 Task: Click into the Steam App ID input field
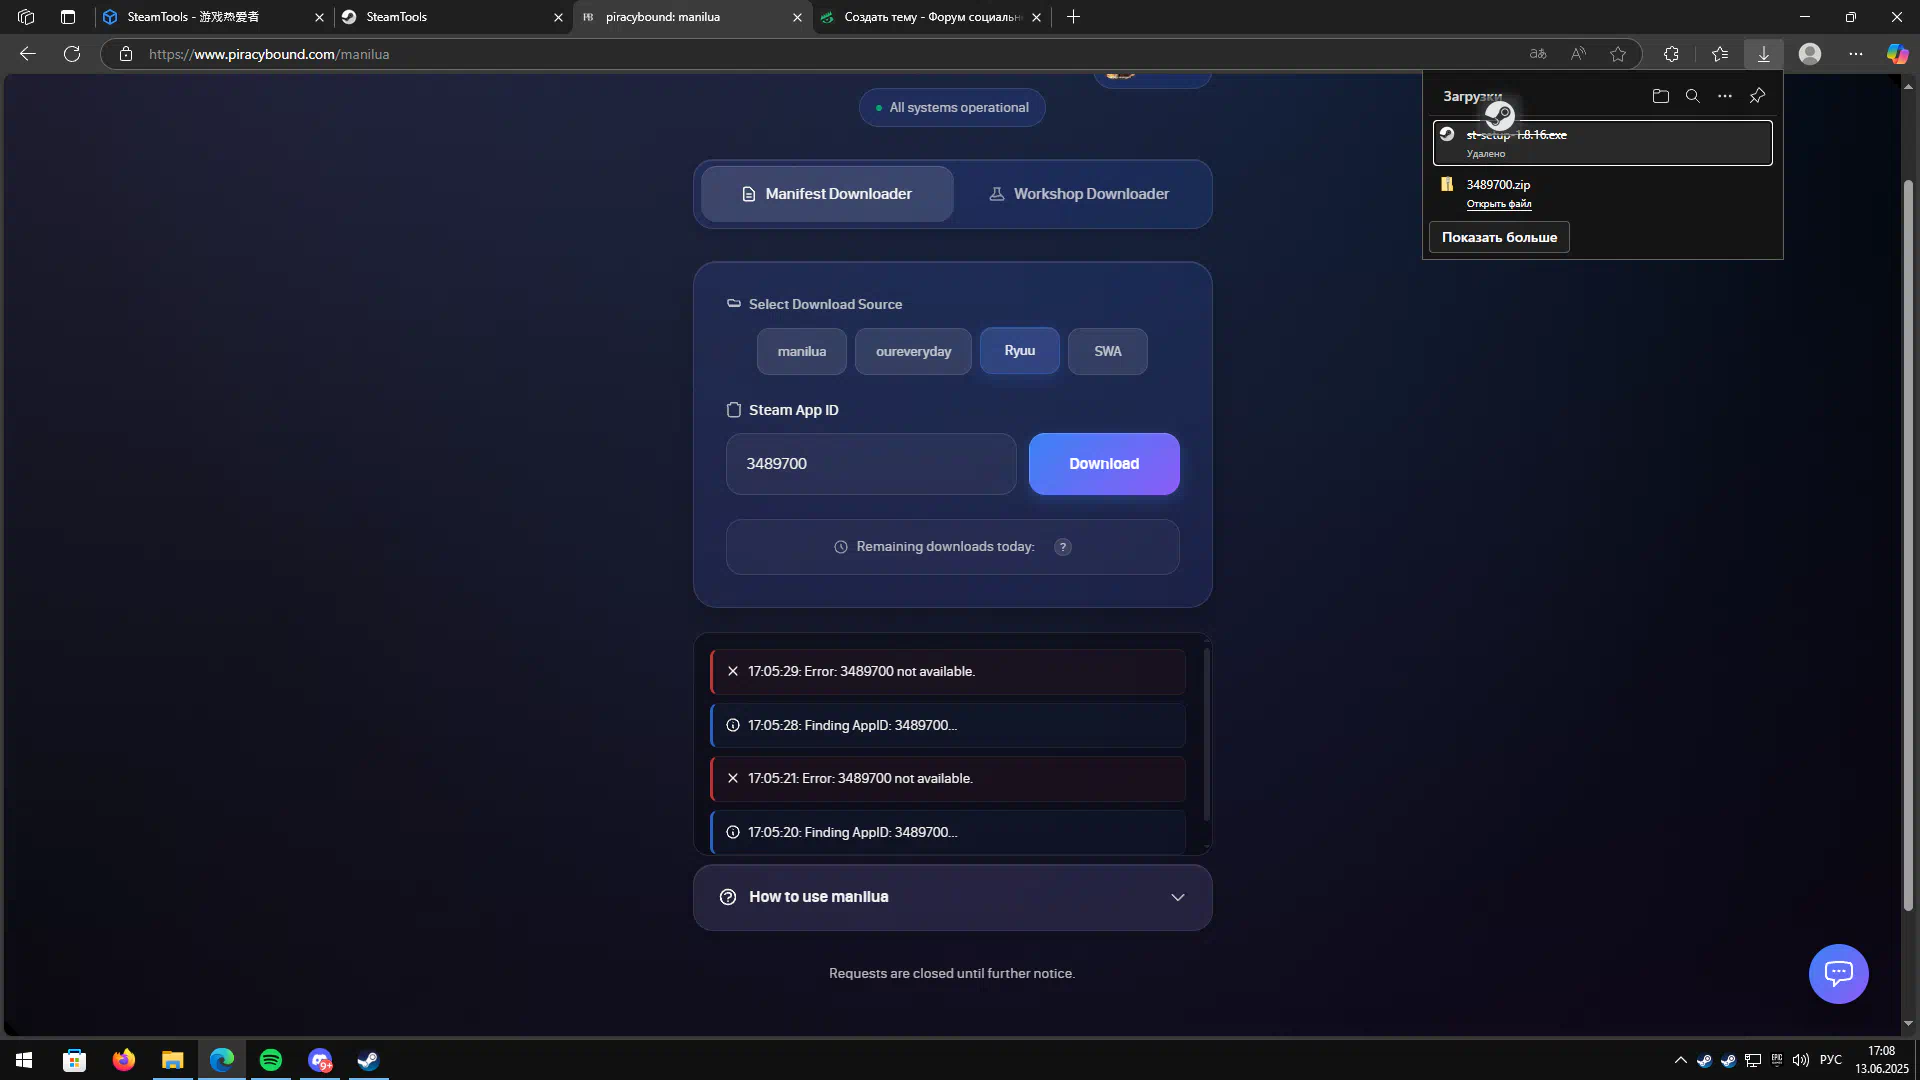coord(871,464)
